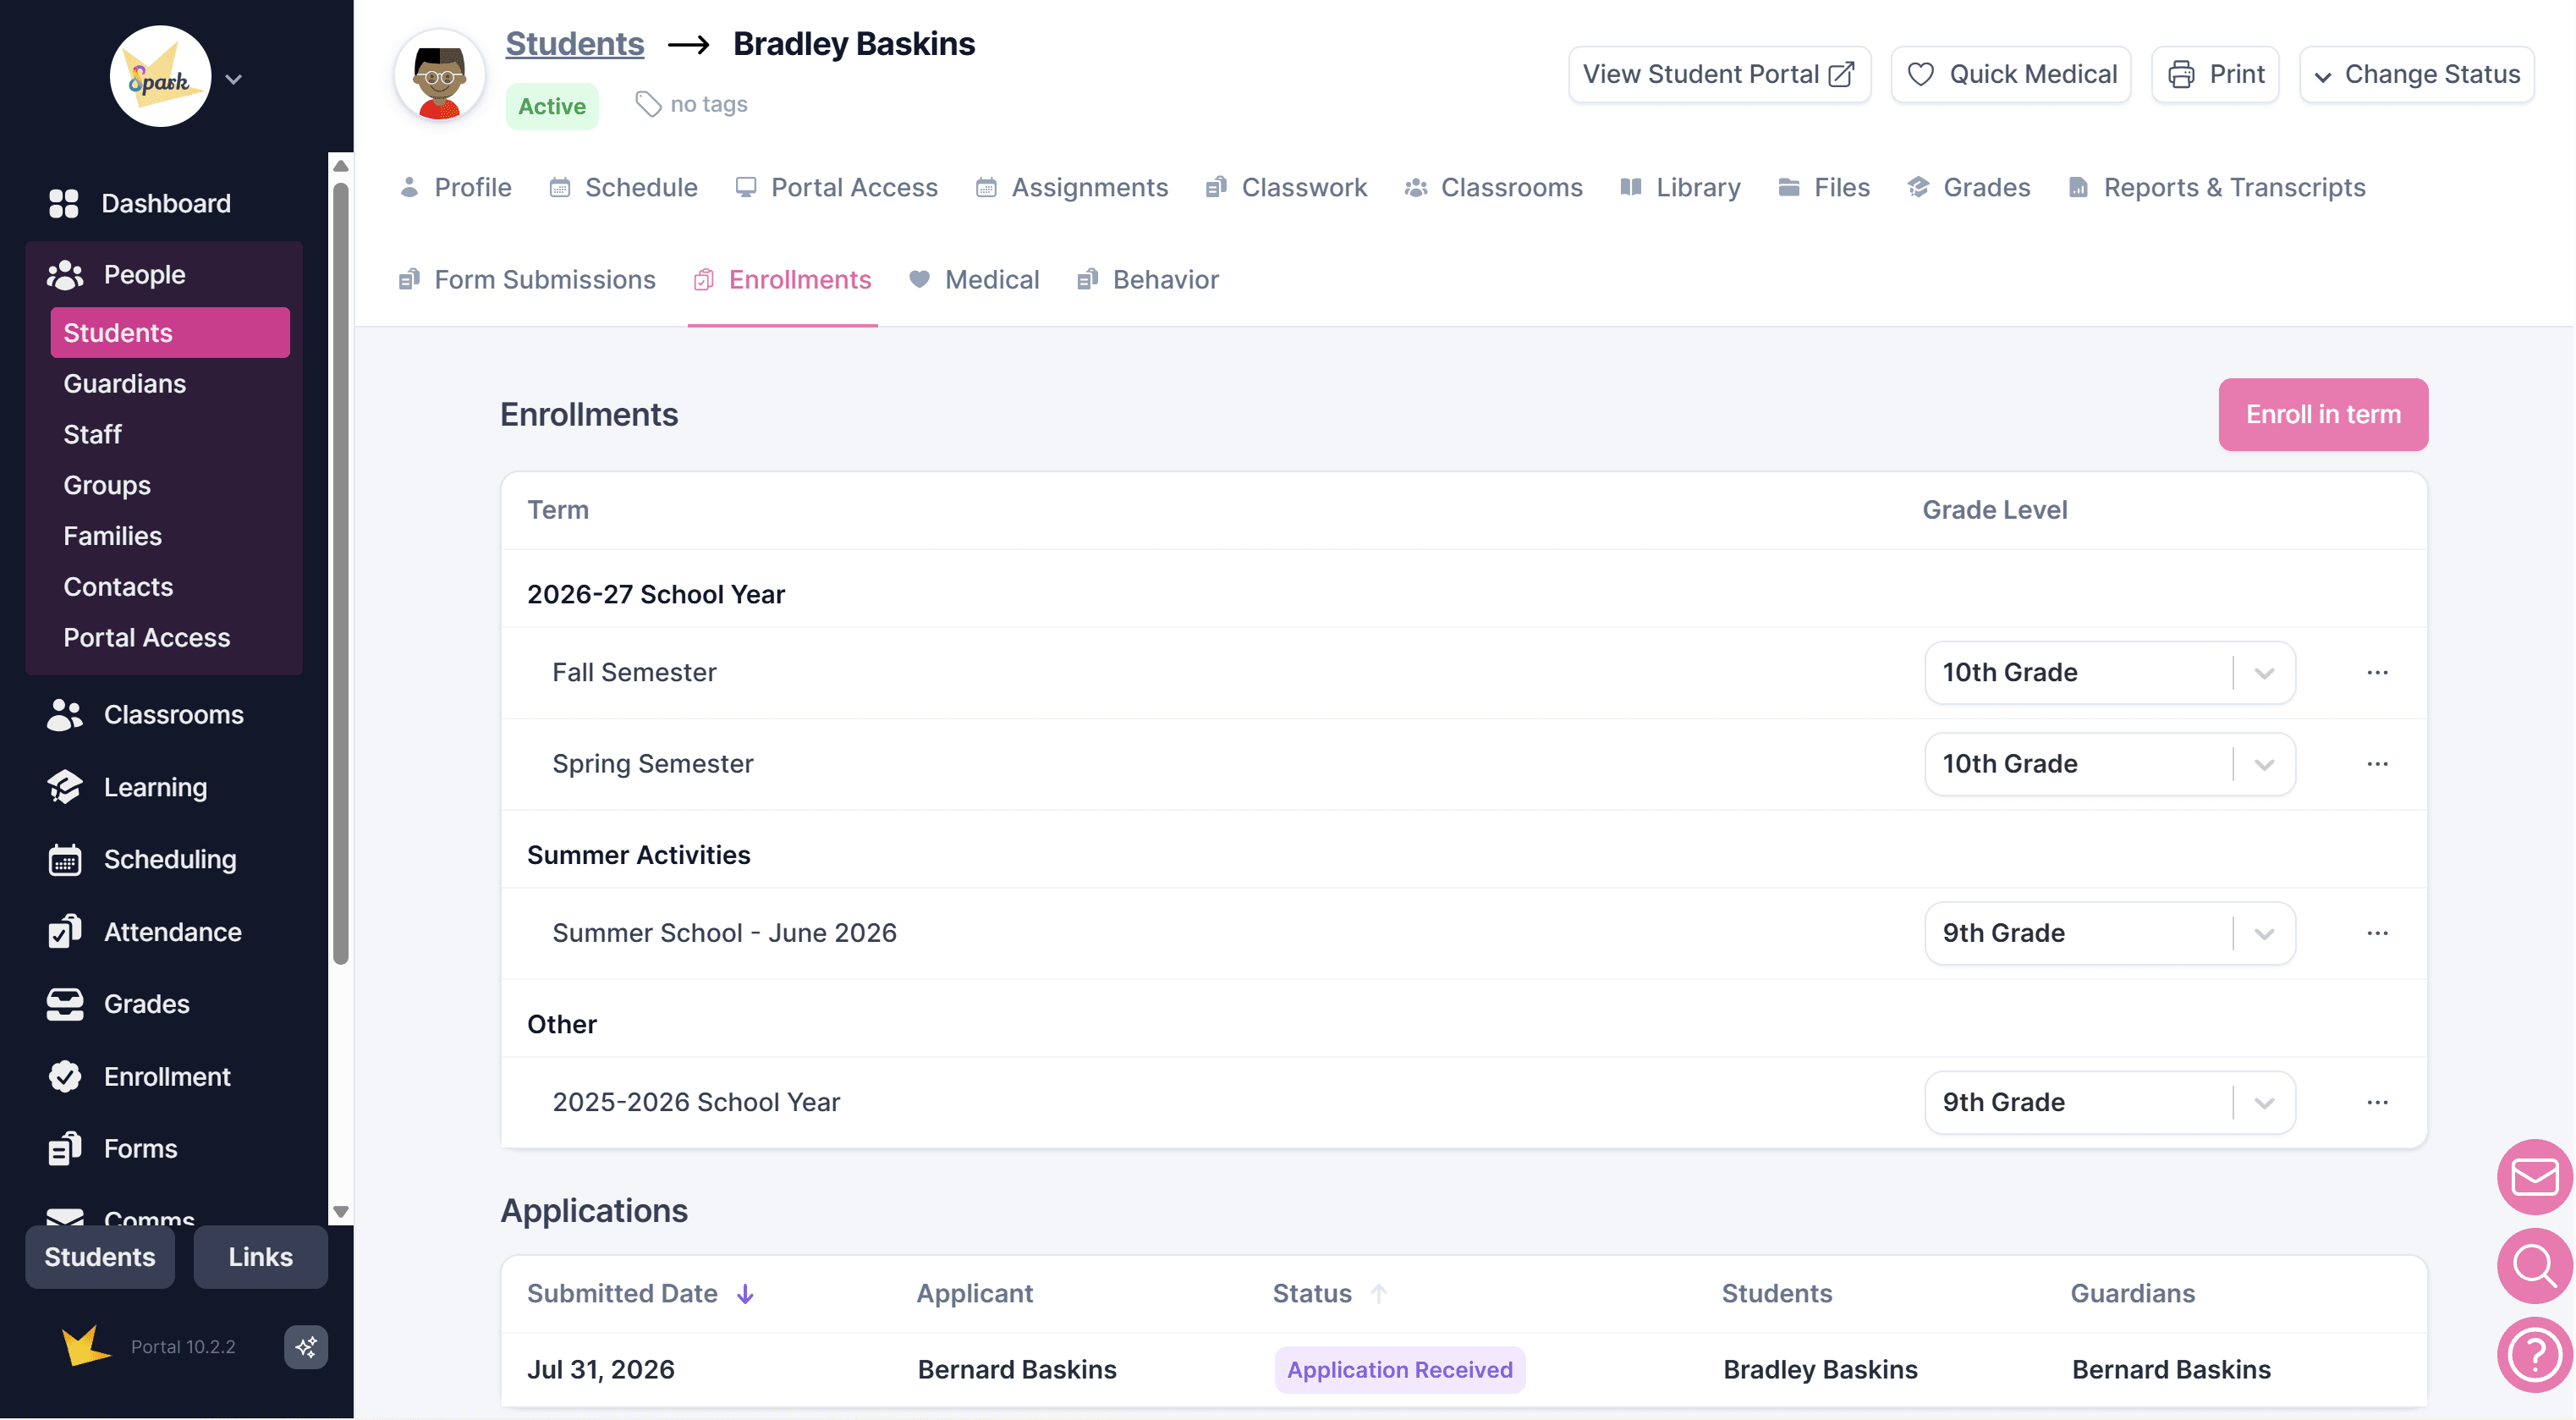Screen dimensions: 2576x1420
Task: Select Families in the sidebar
Action: coord(112,536)
